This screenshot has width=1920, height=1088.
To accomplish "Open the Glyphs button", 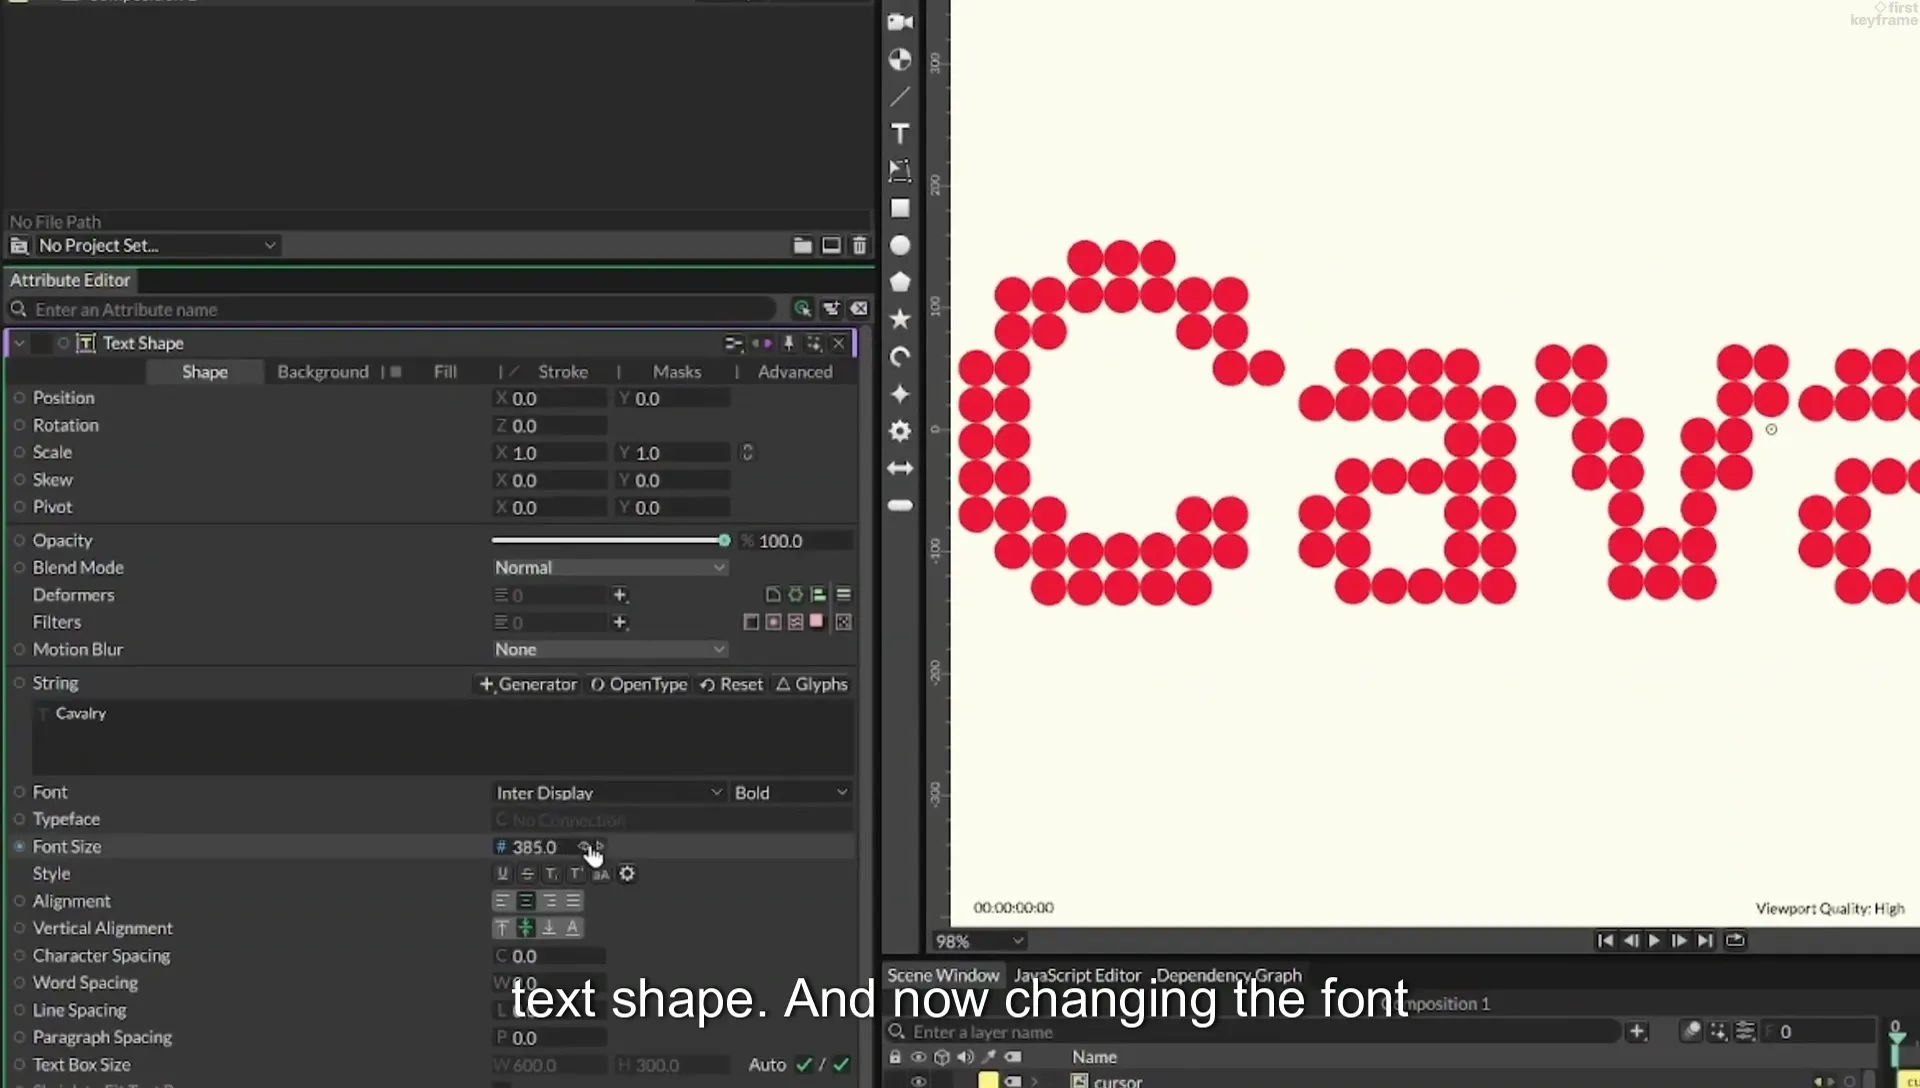I will [x=812, y=685].
